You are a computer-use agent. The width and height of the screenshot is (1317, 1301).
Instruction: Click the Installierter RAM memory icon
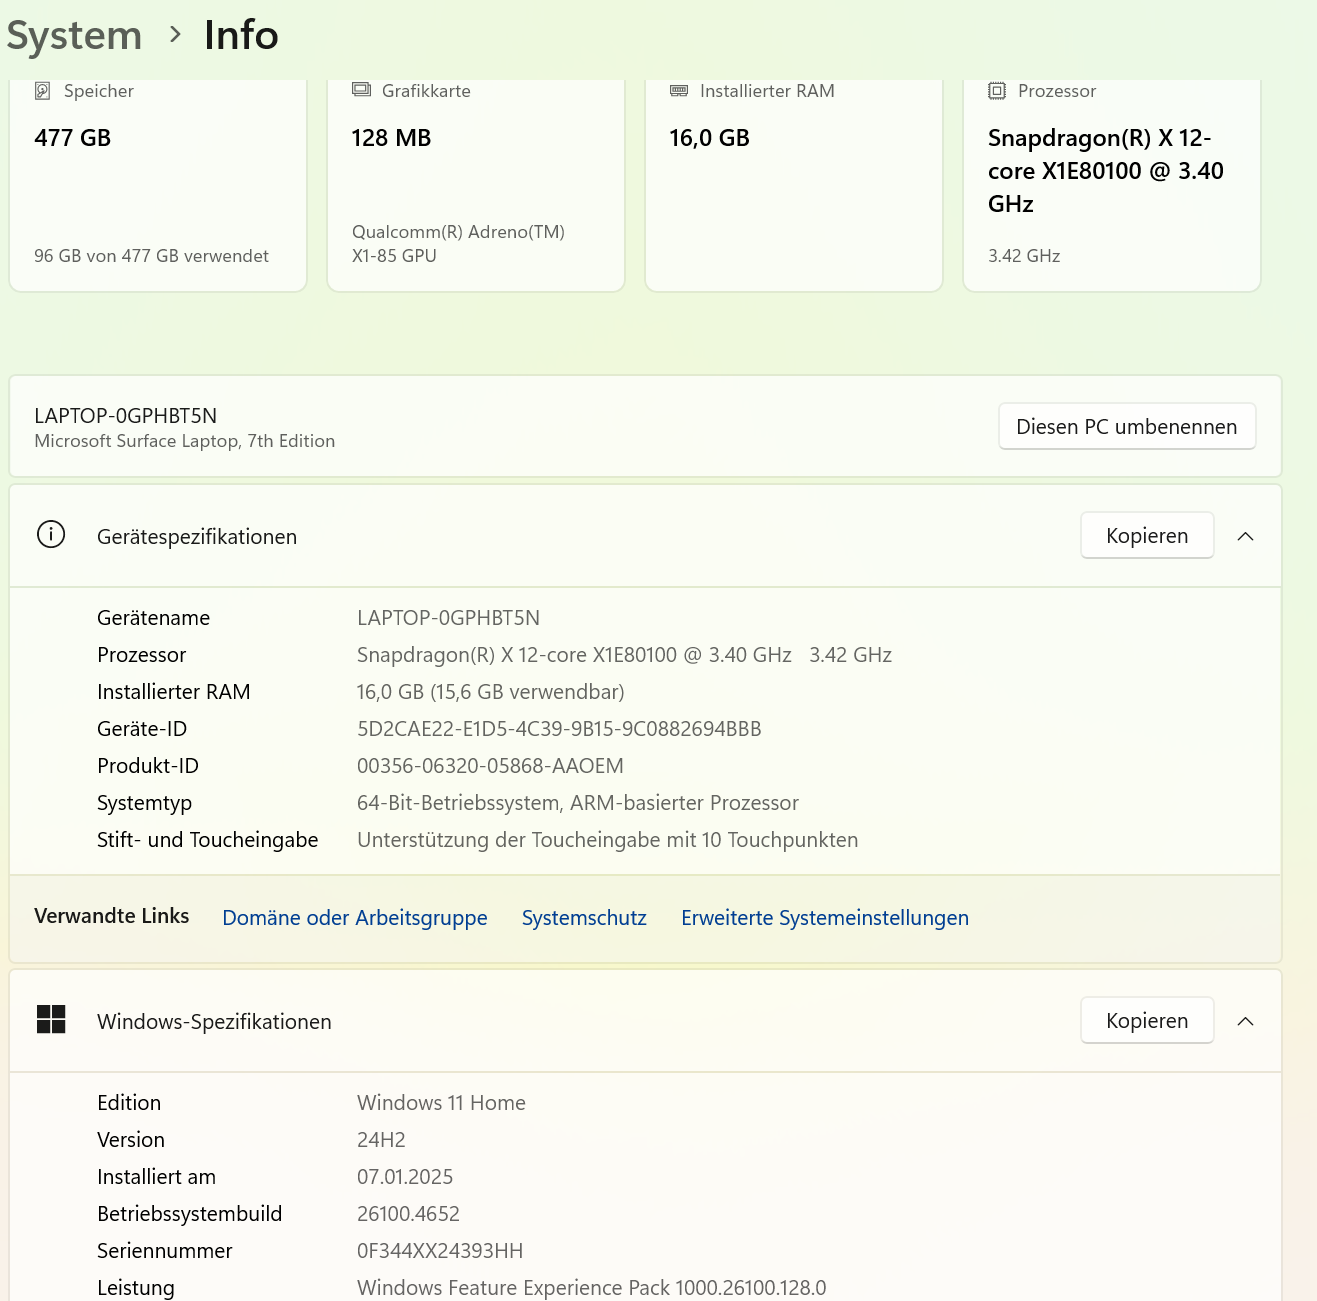pyautogui.click(x=679, y=91)
